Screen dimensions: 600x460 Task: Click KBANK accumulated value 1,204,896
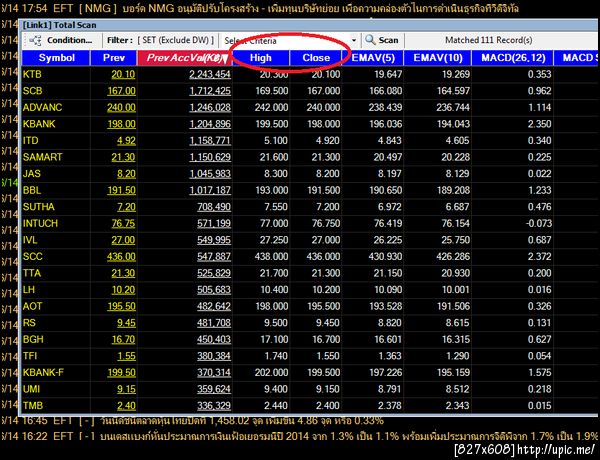210,124
